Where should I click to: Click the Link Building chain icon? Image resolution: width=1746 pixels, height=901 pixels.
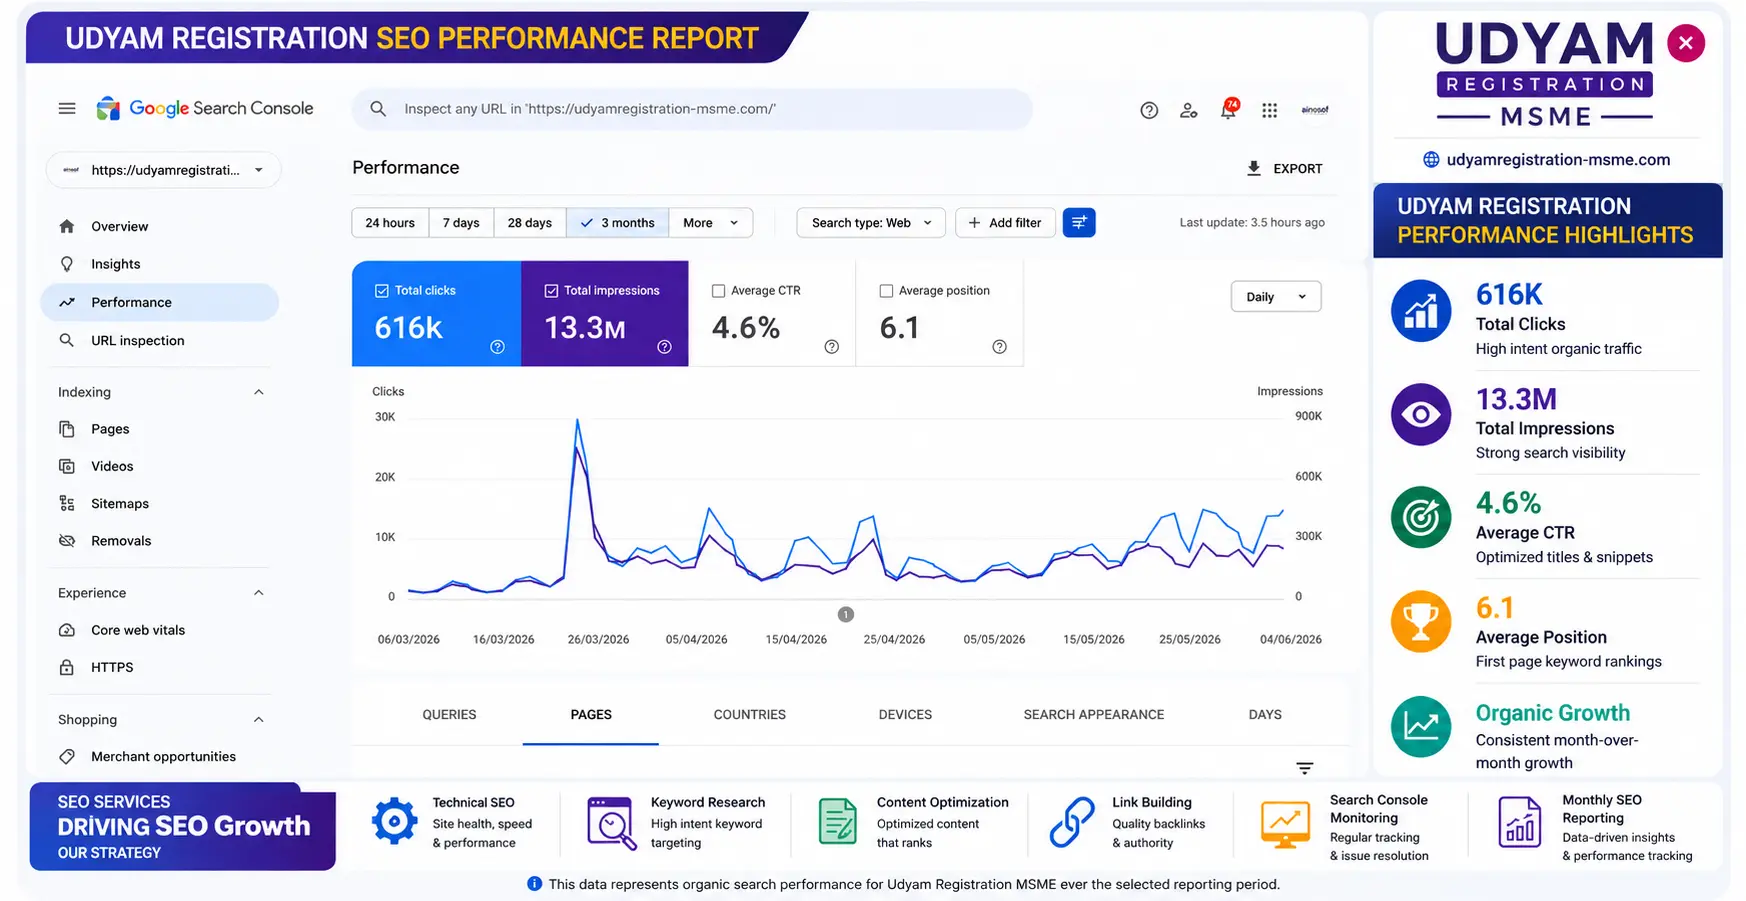tap(1072, 822)
